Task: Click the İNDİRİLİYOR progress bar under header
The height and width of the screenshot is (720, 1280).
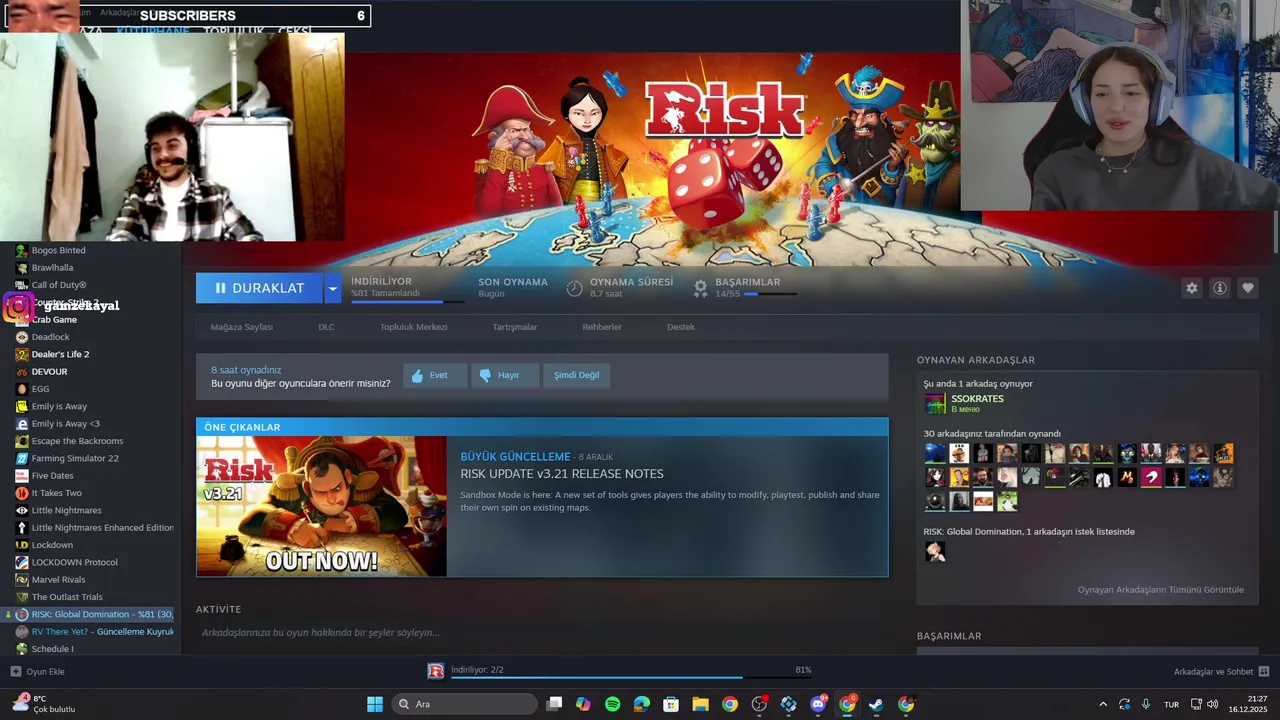Action: pyautogui.click(x=407, y=301)
